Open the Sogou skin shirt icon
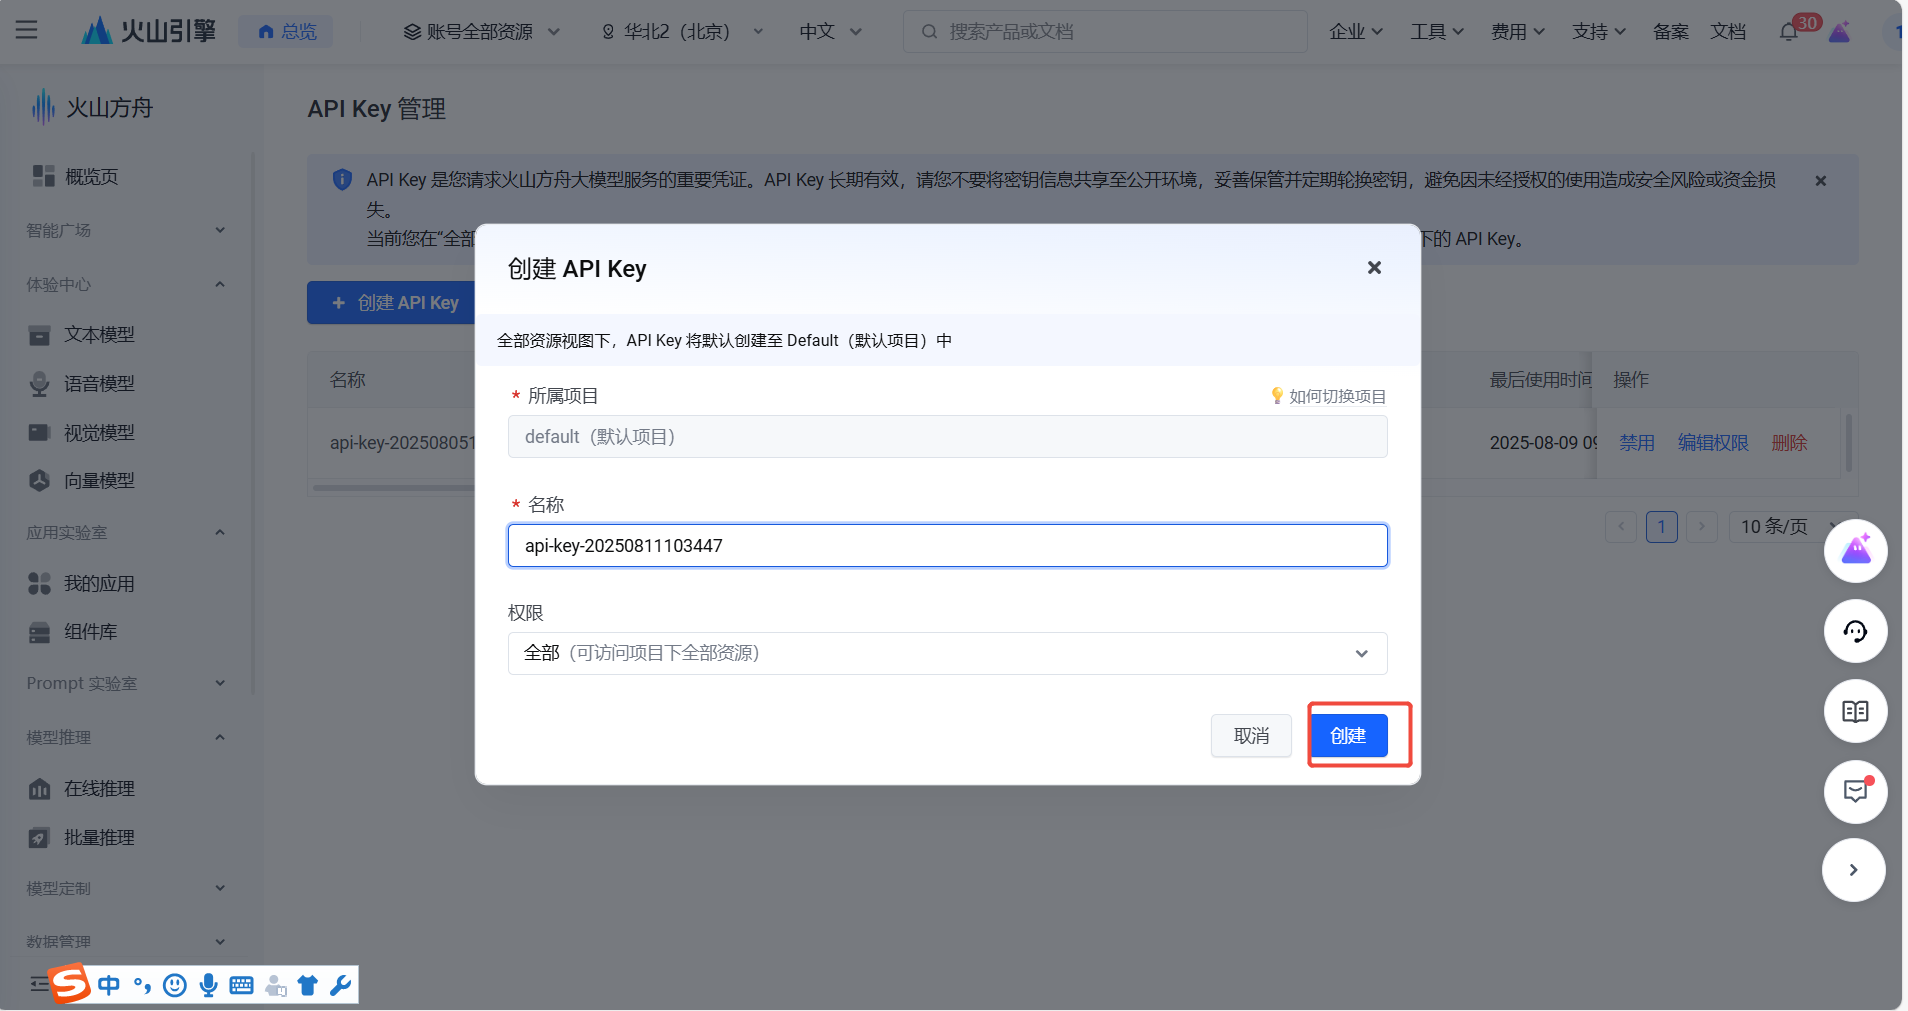This screenshot has height=1011, width=1908. tap(307, 986)
